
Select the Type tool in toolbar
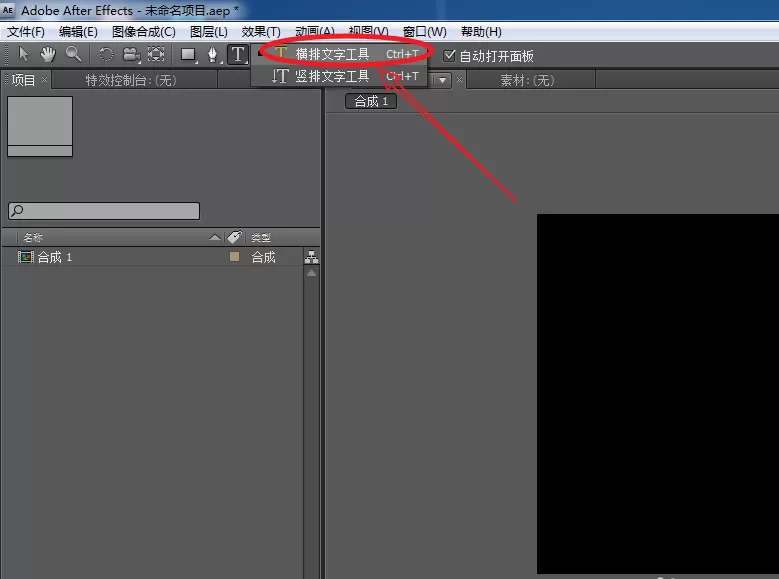(x=238, y=54)
